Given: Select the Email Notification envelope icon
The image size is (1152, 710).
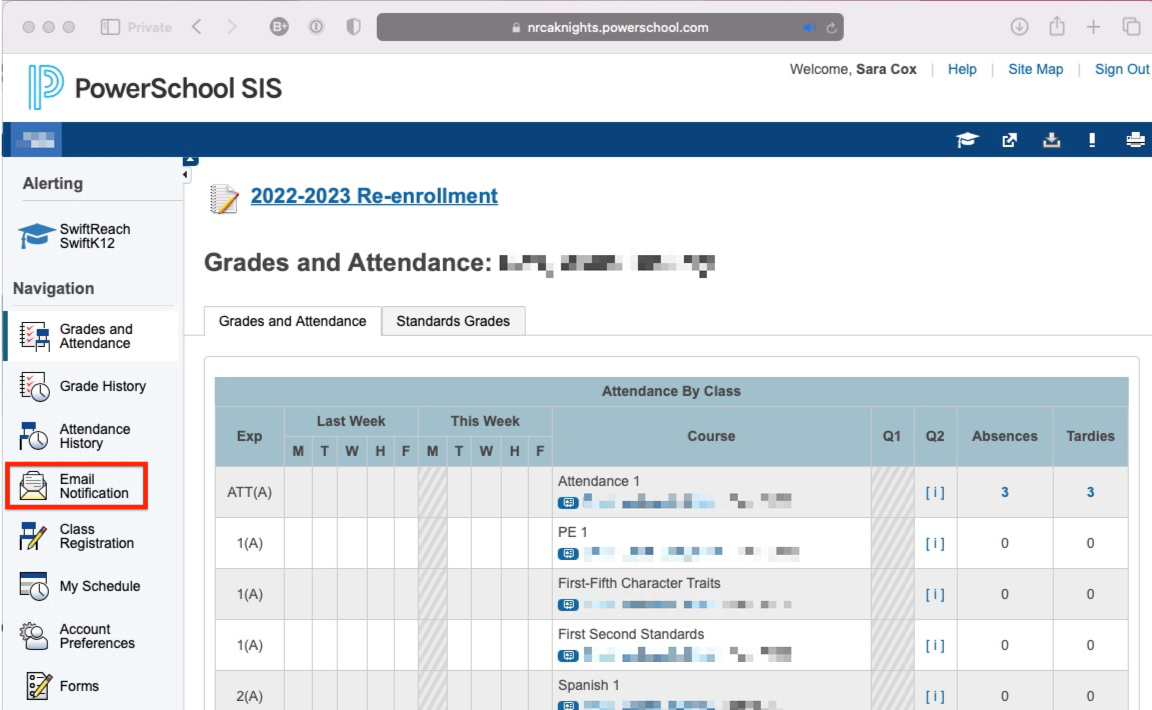Looking at the screenshot, I should [33, 486].
